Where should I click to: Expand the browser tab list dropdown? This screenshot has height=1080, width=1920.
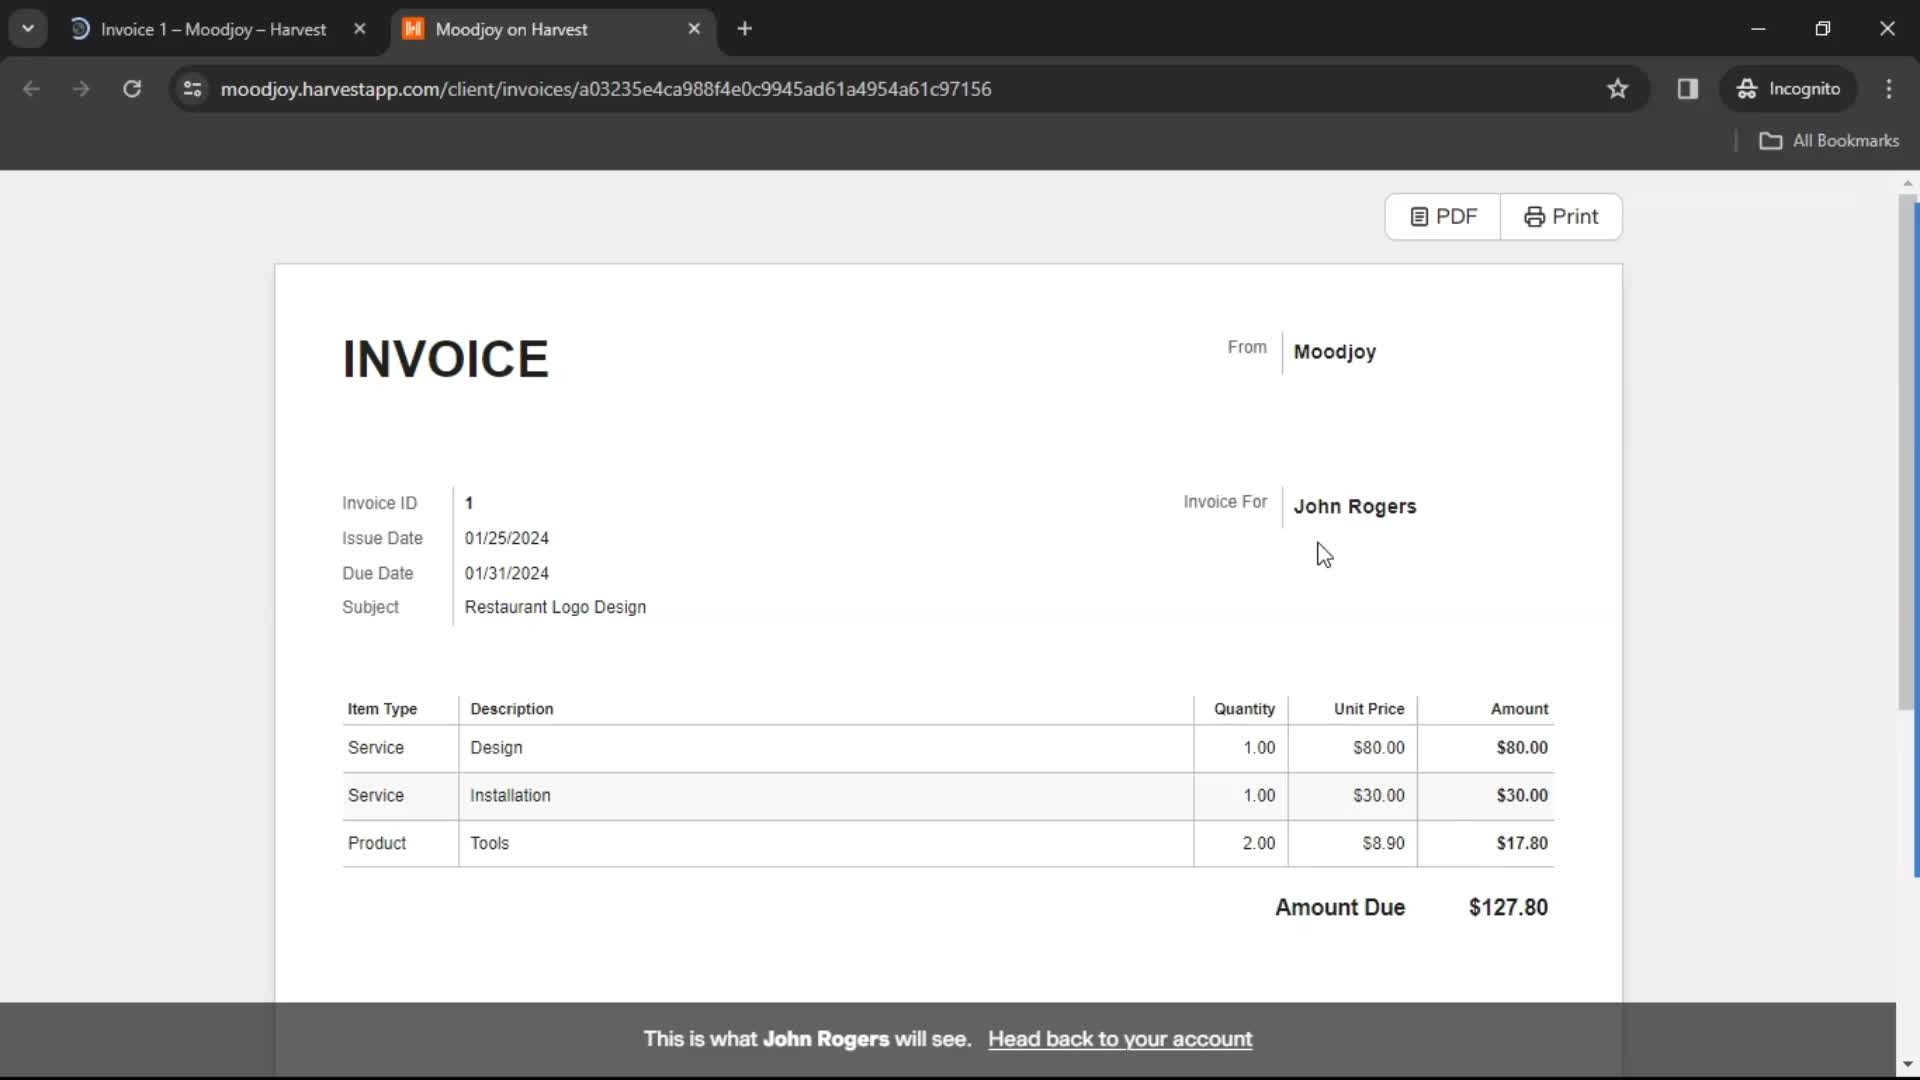28,29
